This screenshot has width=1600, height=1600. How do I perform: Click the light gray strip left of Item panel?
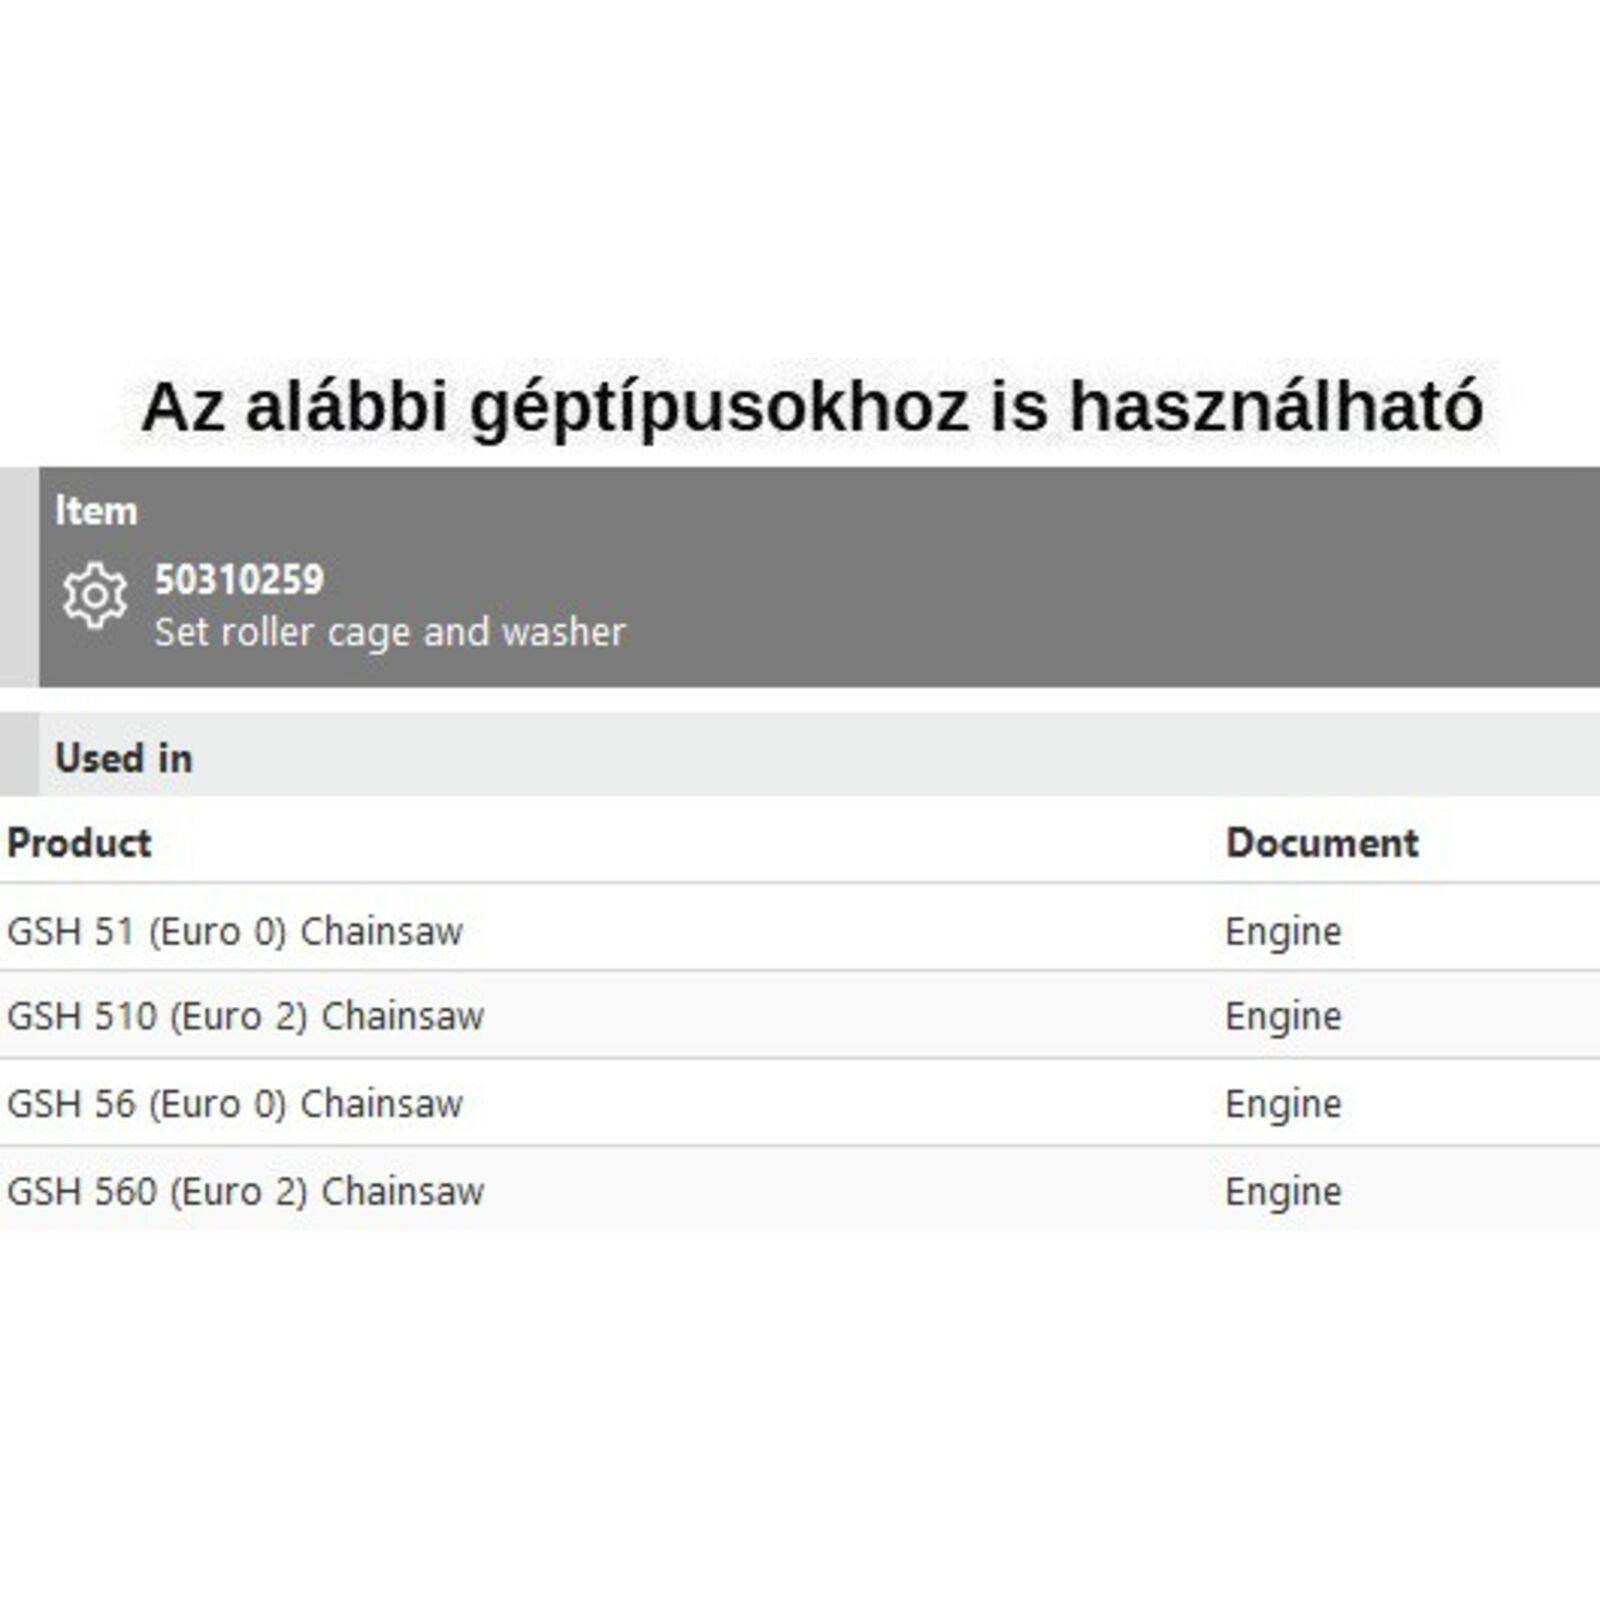pyautogui.click(x=19, y=577)
